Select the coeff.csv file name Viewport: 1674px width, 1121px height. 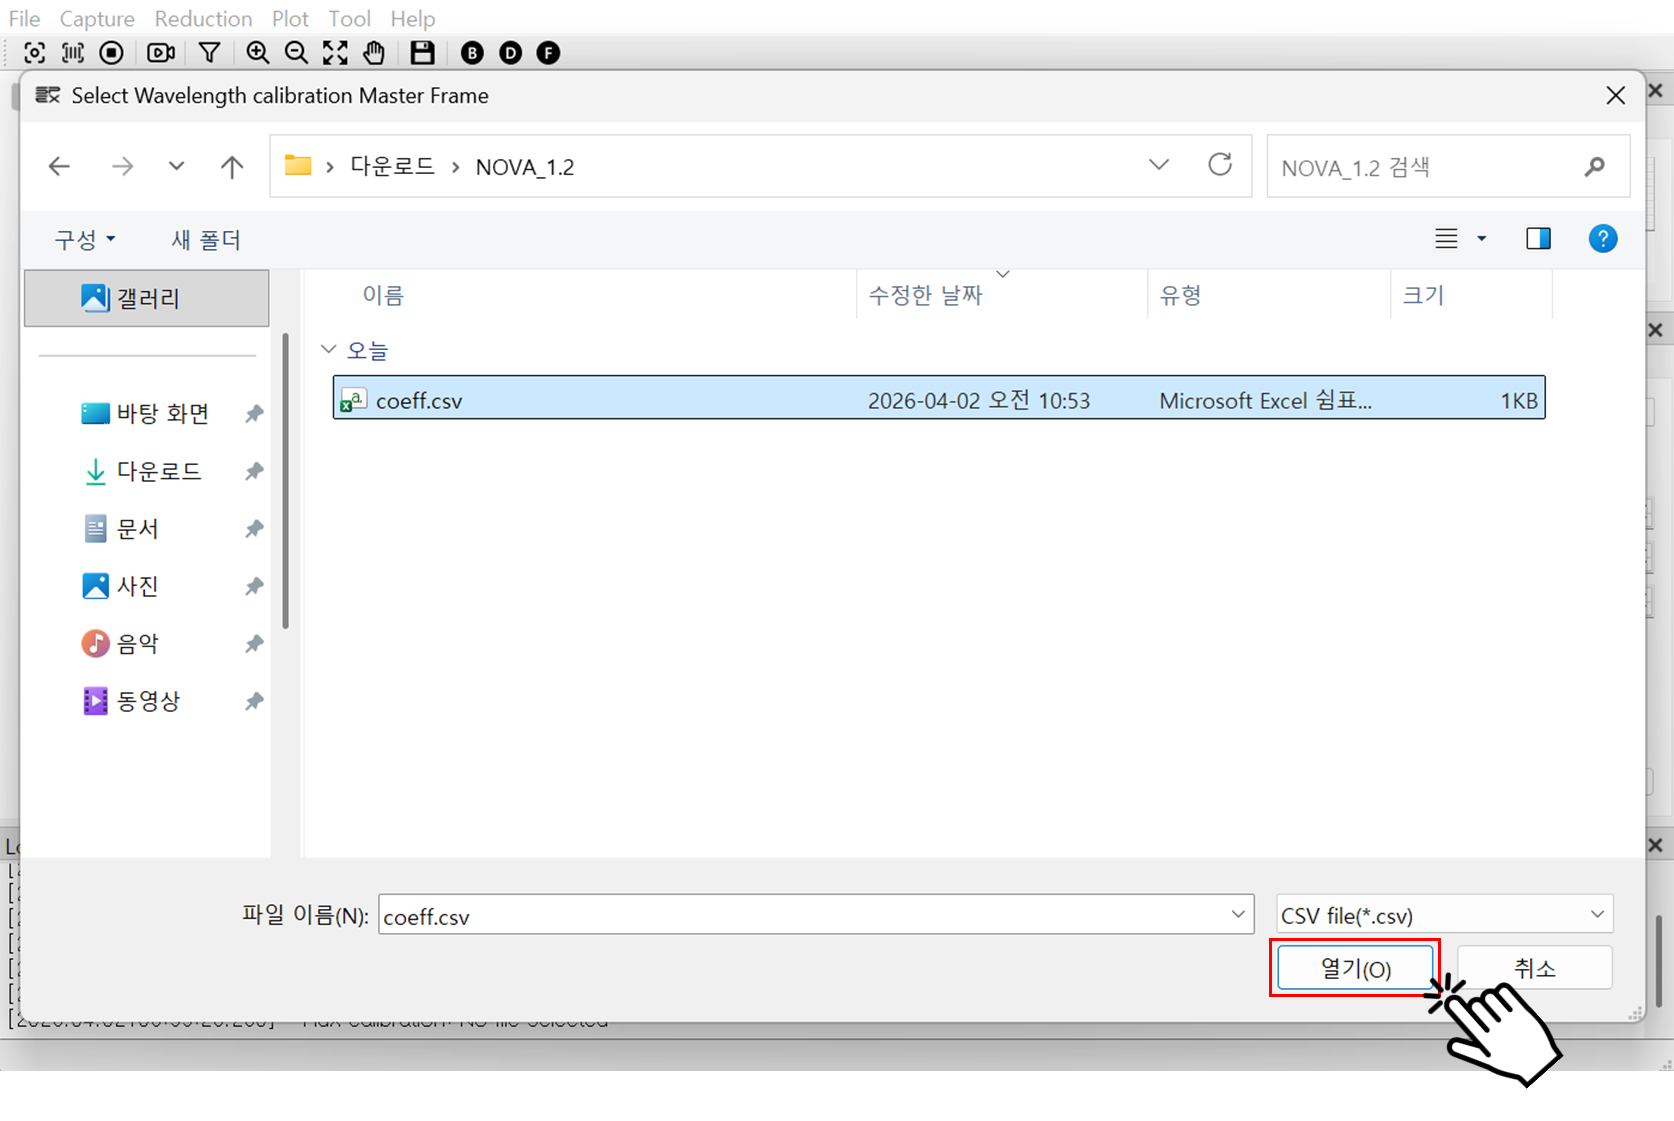[x=419, y=401]
